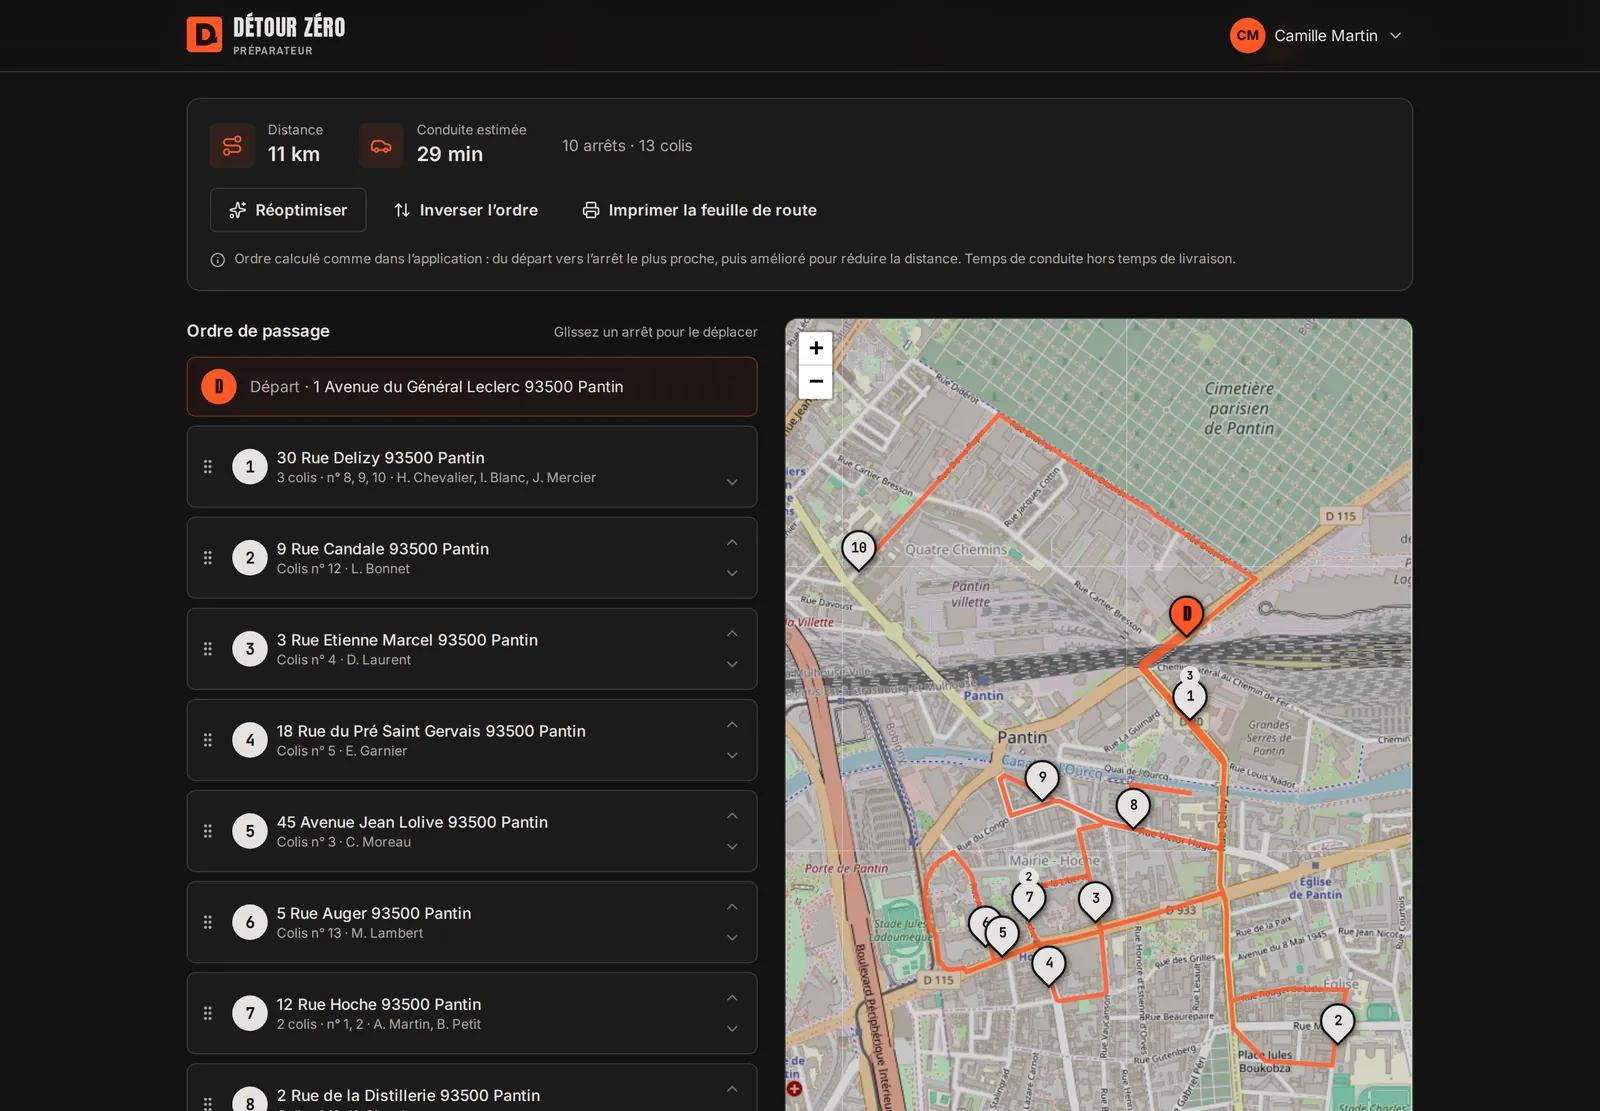
Task: Grab the drag handle for 30 Rue Delizy
Action: coord(208,467)
